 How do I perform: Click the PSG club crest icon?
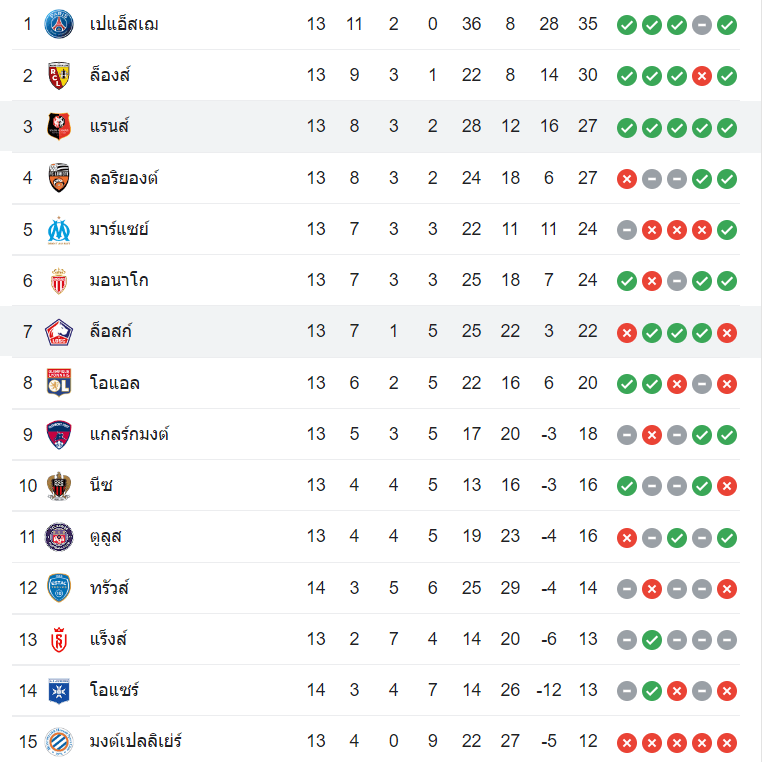tap(59, 23)
